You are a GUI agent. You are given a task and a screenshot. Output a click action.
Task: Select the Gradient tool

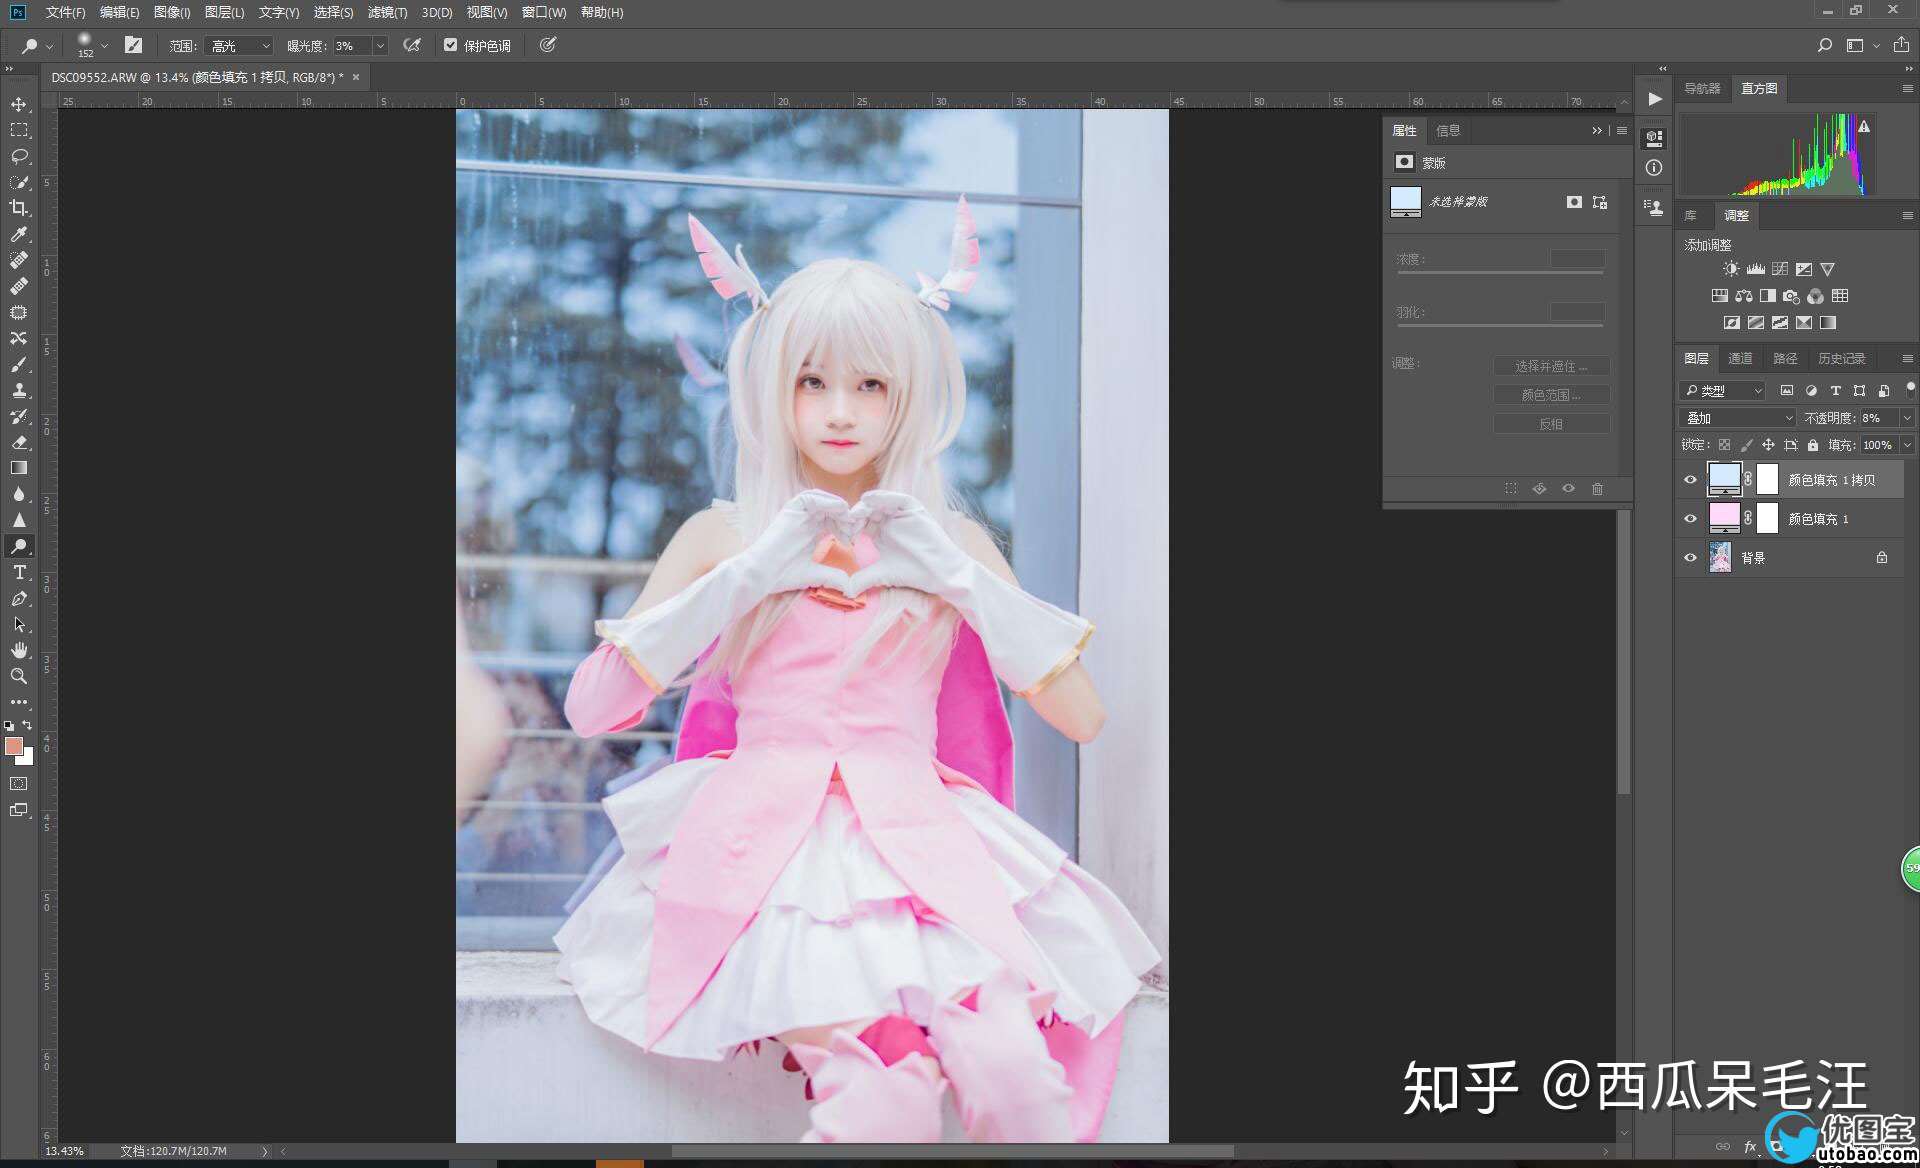click(x=19, y=468)
